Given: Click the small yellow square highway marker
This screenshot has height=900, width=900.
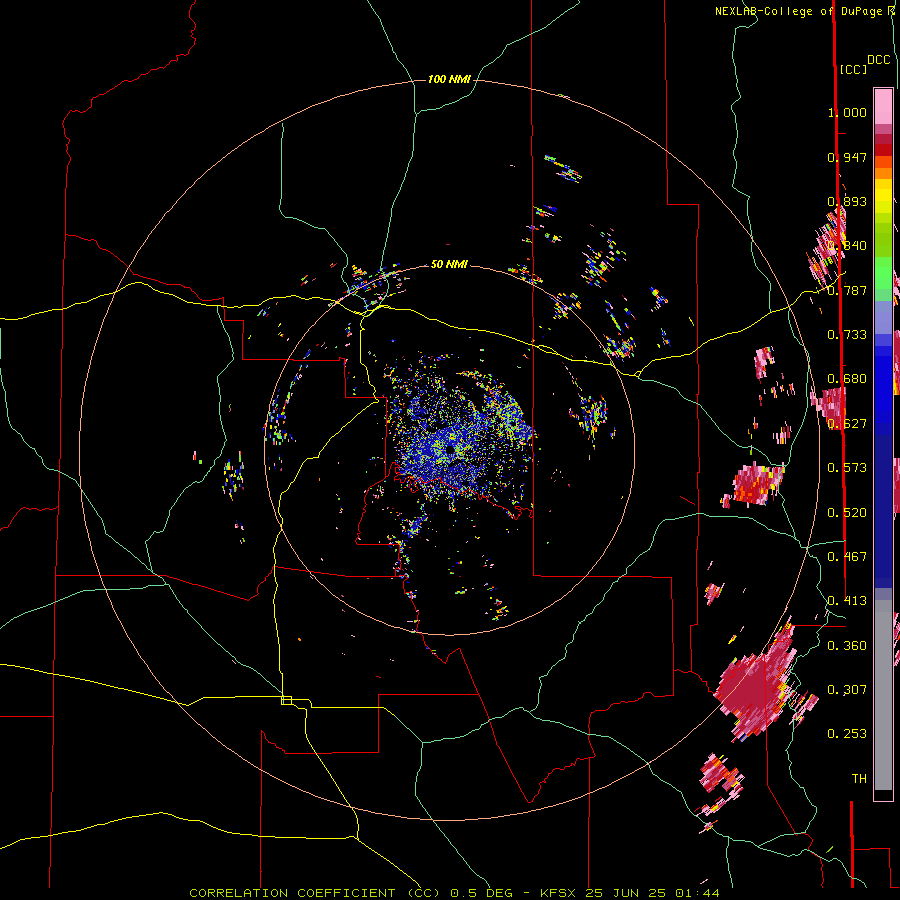Looking at the screenshot, I should [286, 700].
